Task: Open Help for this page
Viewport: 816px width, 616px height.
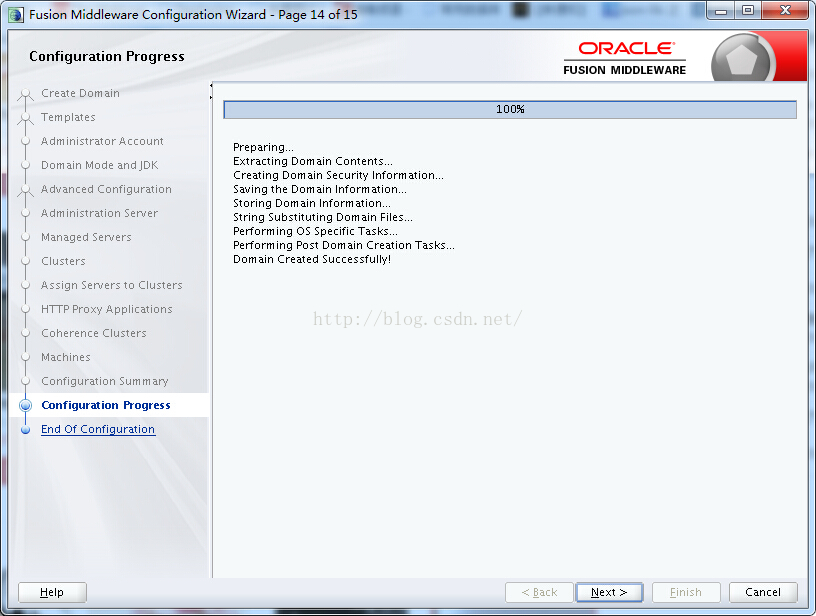Action: click(52, 592)
